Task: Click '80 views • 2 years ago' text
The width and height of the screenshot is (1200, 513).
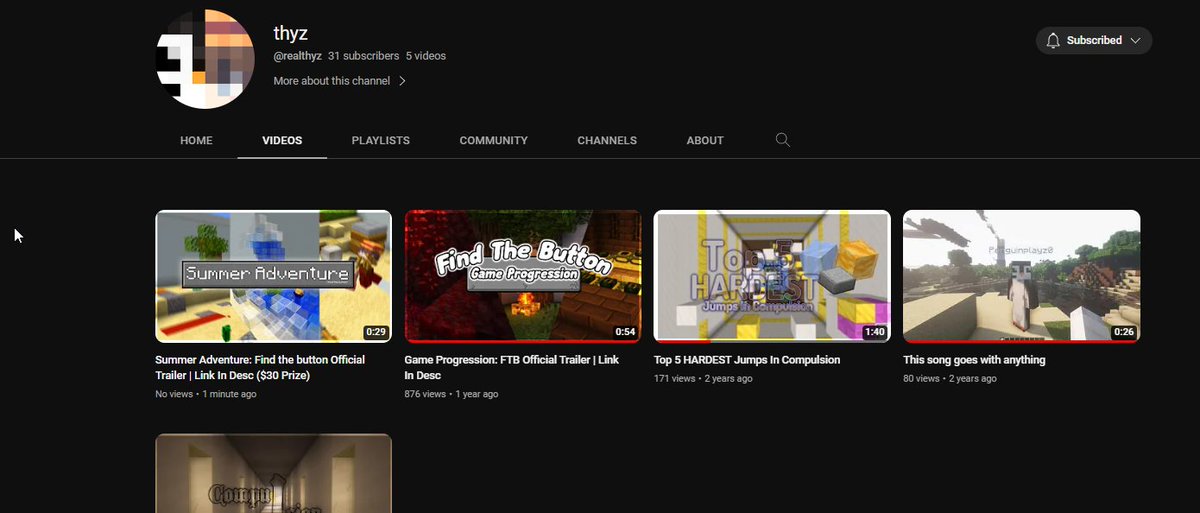Action: (950, 379)
